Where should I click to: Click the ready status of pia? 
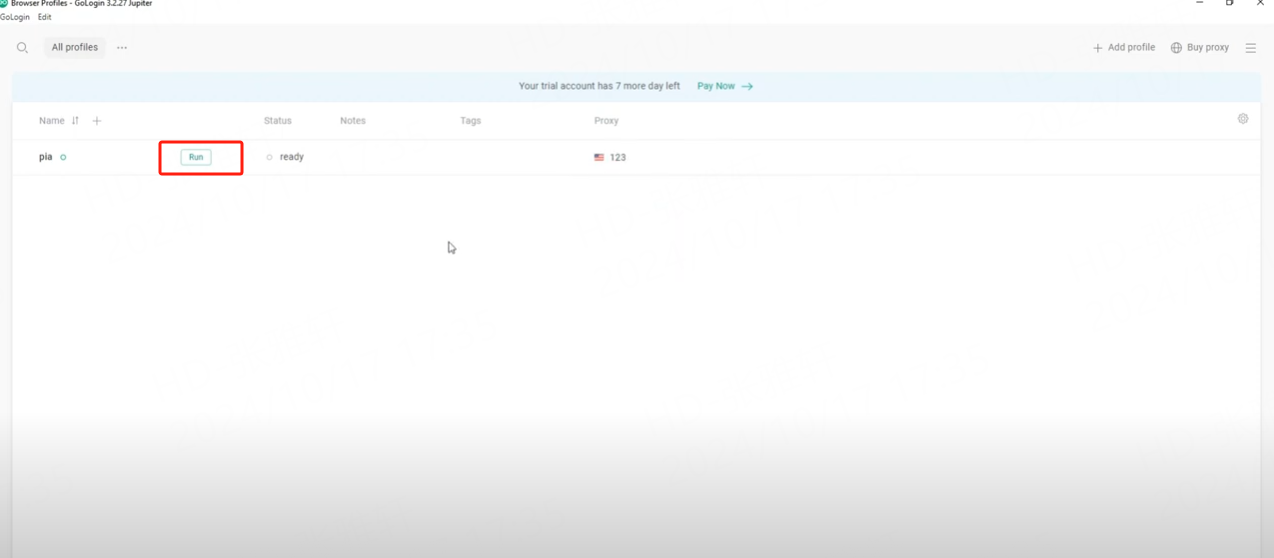tap(291, 157)
